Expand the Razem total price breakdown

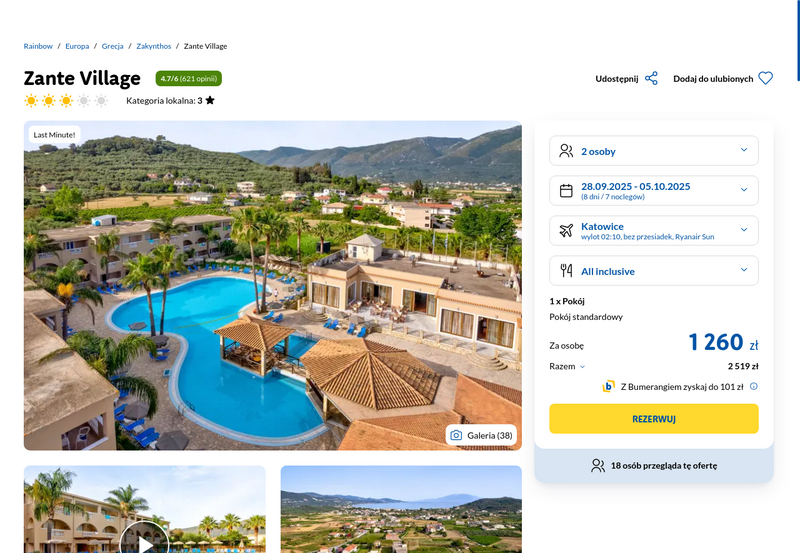[x=567, y=366]
